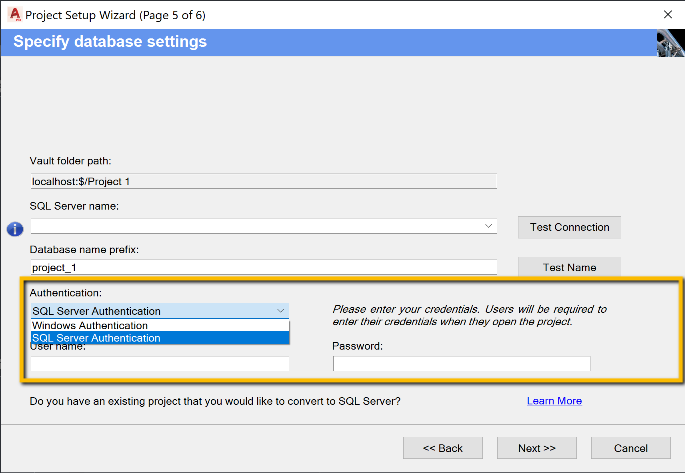Close the Project Setup Wizard window
685x473 pixels.
[x=666, y=14]
